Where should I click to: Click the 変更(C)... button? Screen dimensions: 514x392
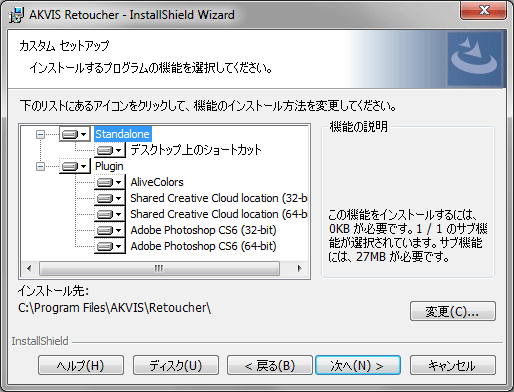pos(453,311)
